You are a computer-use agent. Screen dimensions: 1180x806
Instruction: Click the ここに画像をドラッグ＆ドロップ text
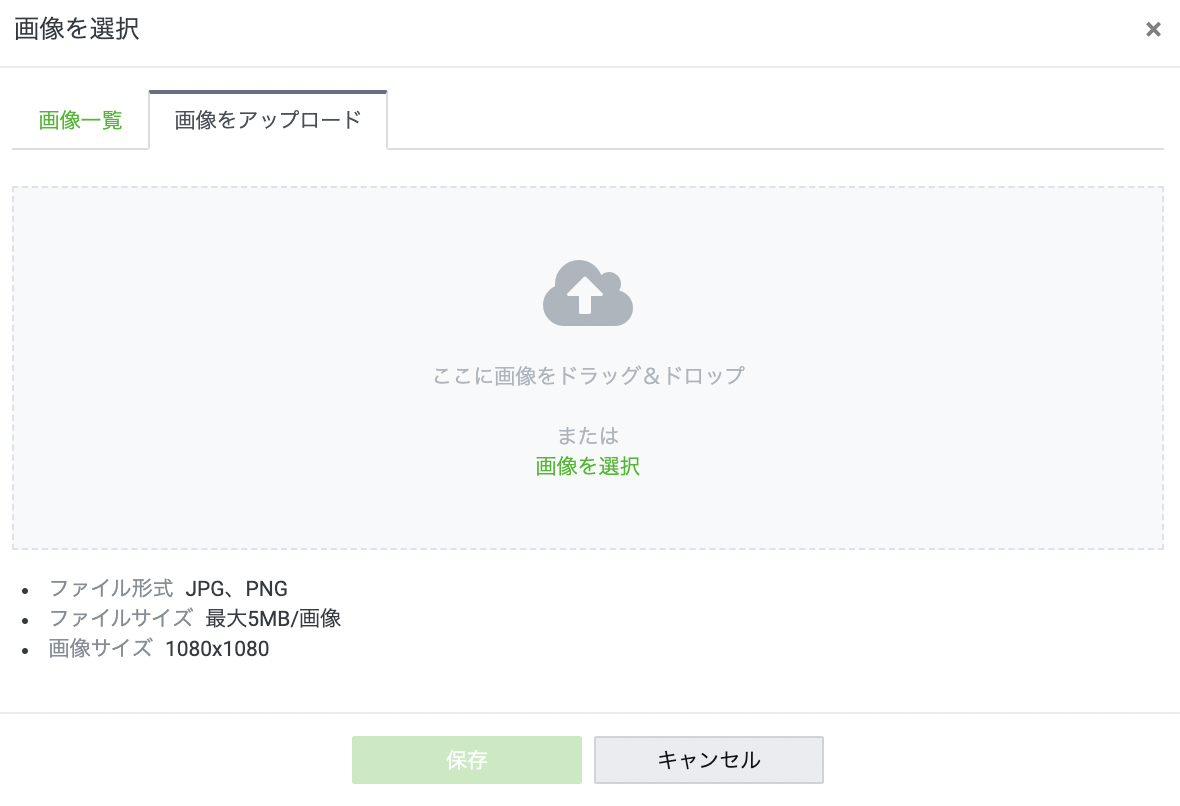(588, 376)
